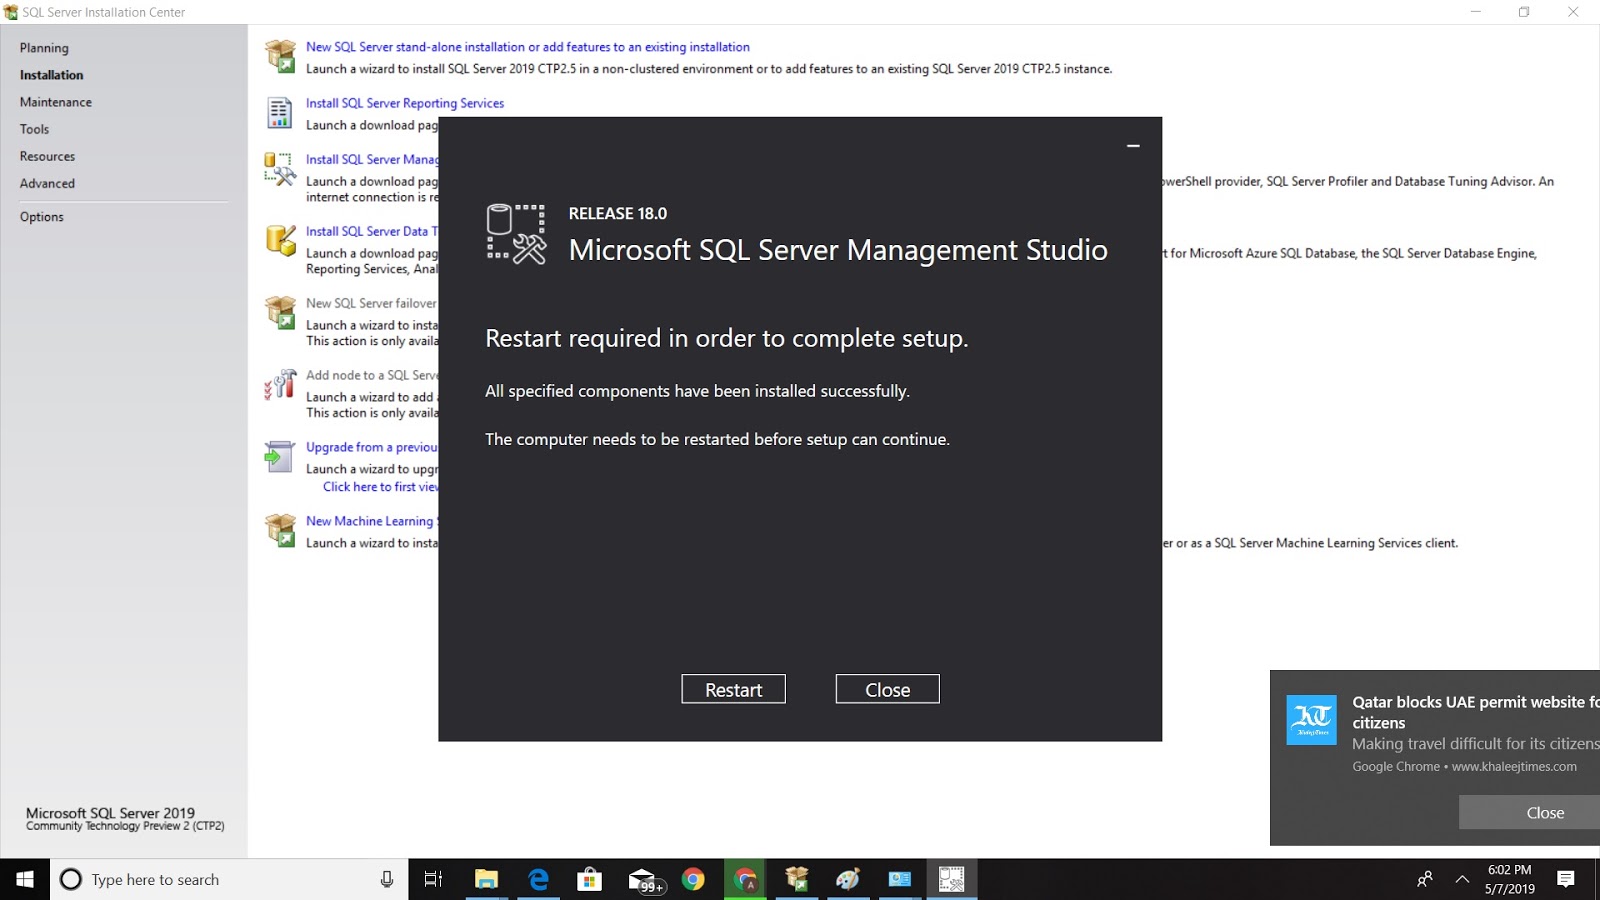Open the blue window app taskbar icon

900,879
